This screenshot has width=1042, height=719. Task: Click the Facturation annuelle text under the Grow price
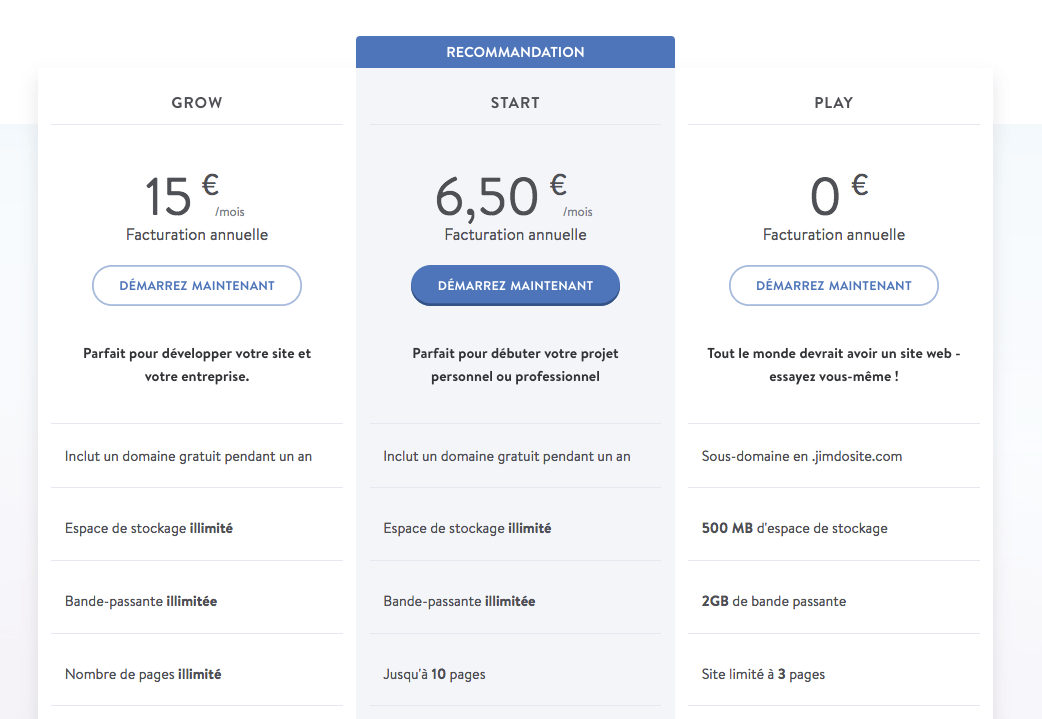click(197, 235)
